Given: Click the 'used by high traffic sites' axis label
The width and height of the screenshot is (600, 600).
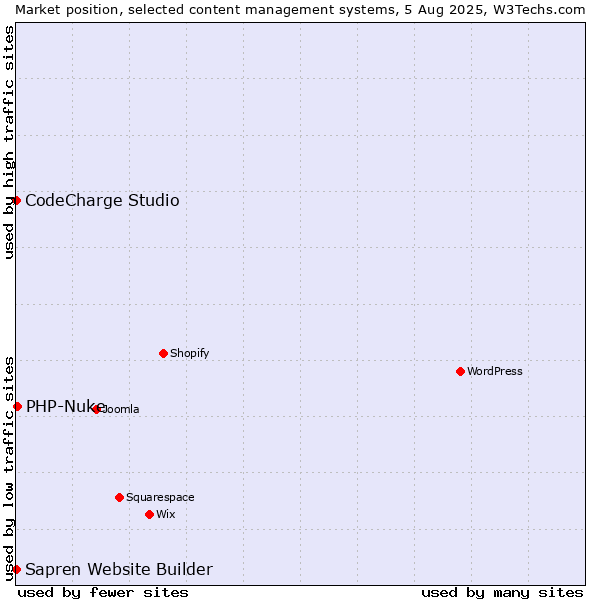Looking at the screenshot, I should coord(8,142).
